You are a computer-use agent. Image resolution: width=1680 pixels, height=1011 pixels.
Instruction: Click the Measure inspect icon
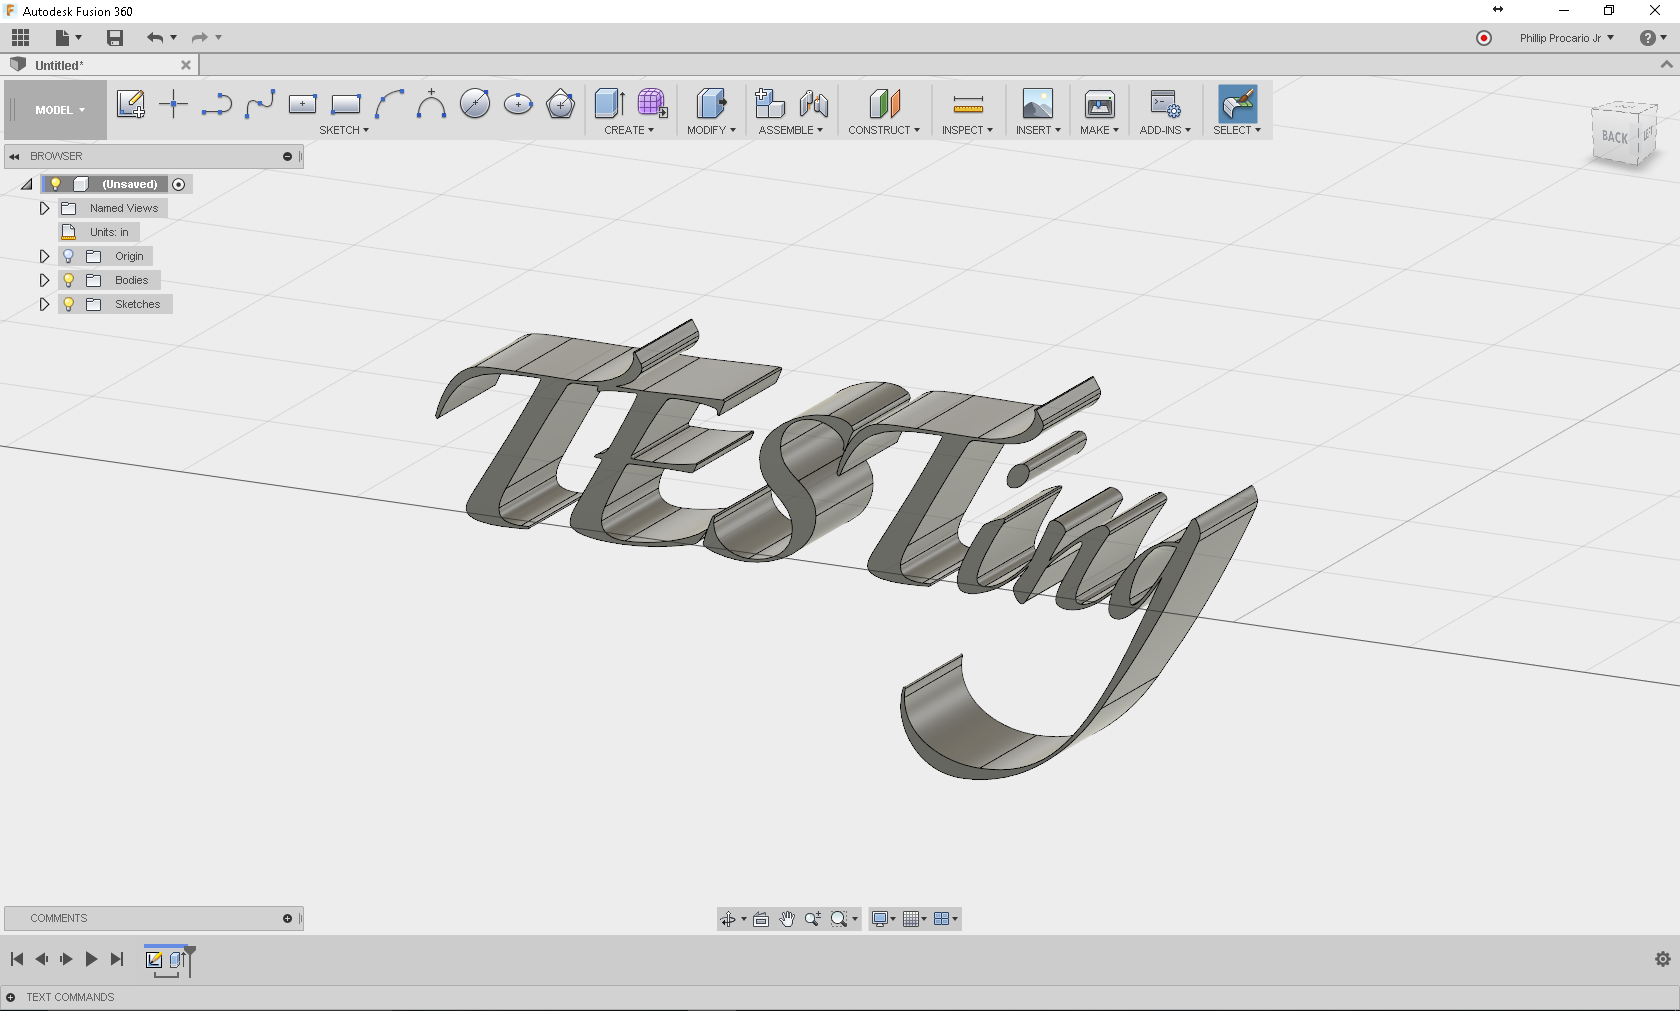point(967,104)
